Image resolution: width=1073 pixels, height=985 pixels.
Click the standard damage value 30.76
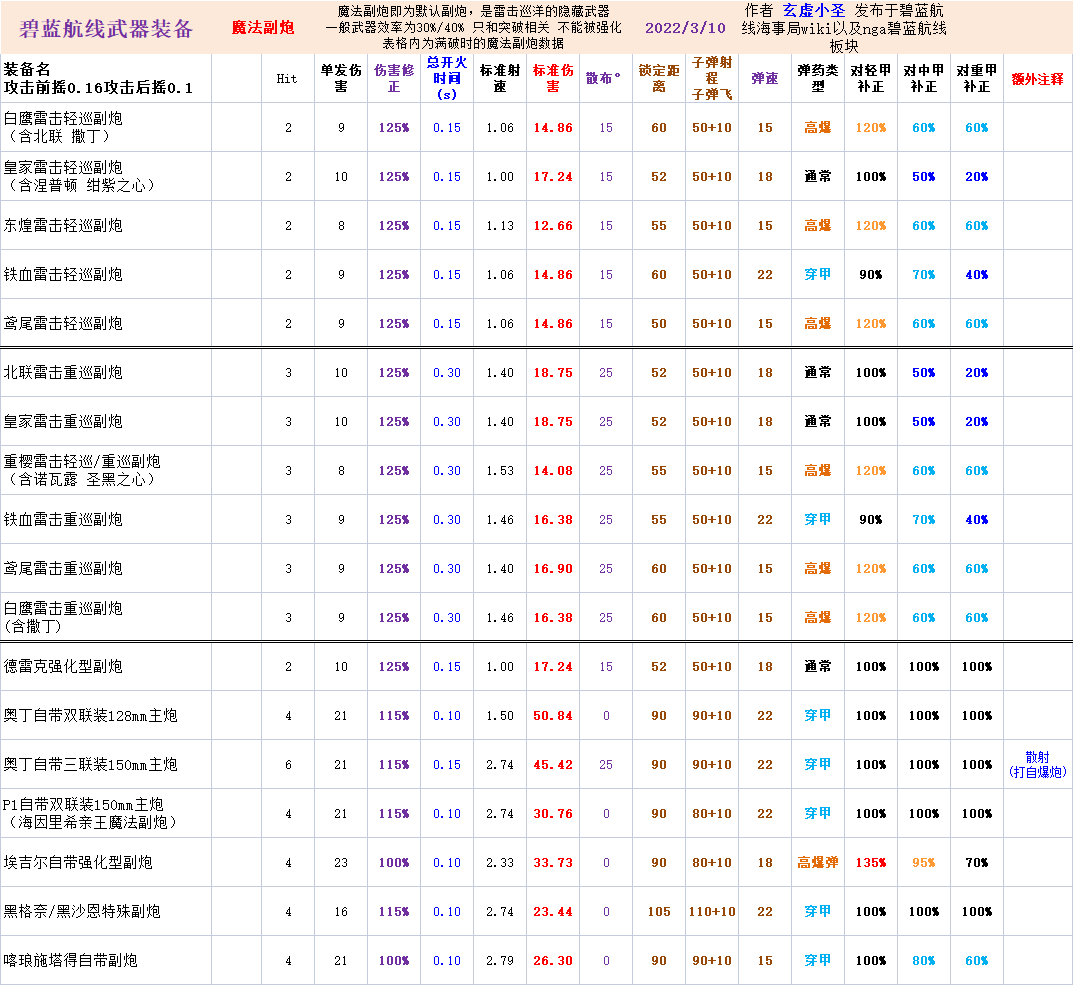pos(553,814)
